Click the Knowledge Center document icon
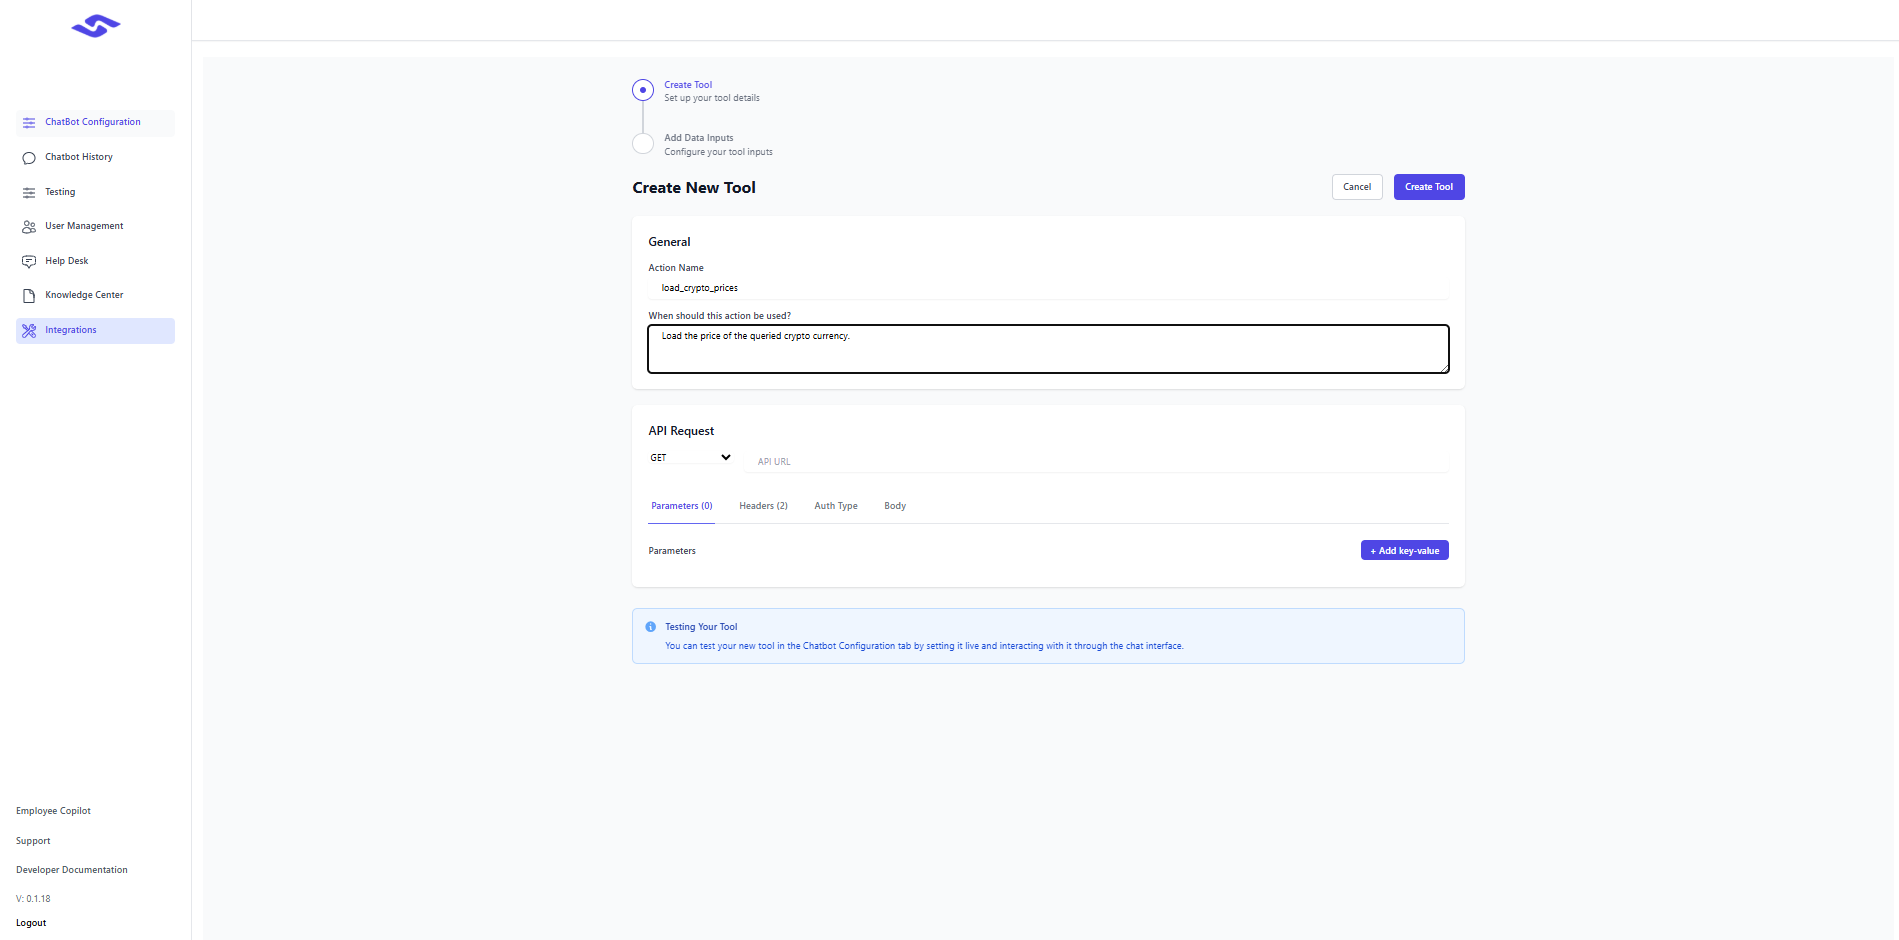 pyautogui.click(x=29, y=296)
